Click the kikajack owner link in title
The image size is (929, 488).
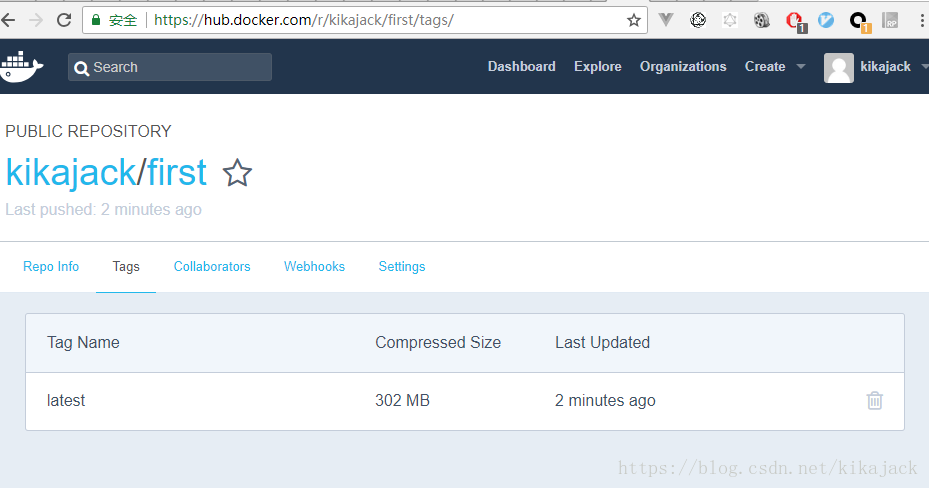tap(71, 173)
